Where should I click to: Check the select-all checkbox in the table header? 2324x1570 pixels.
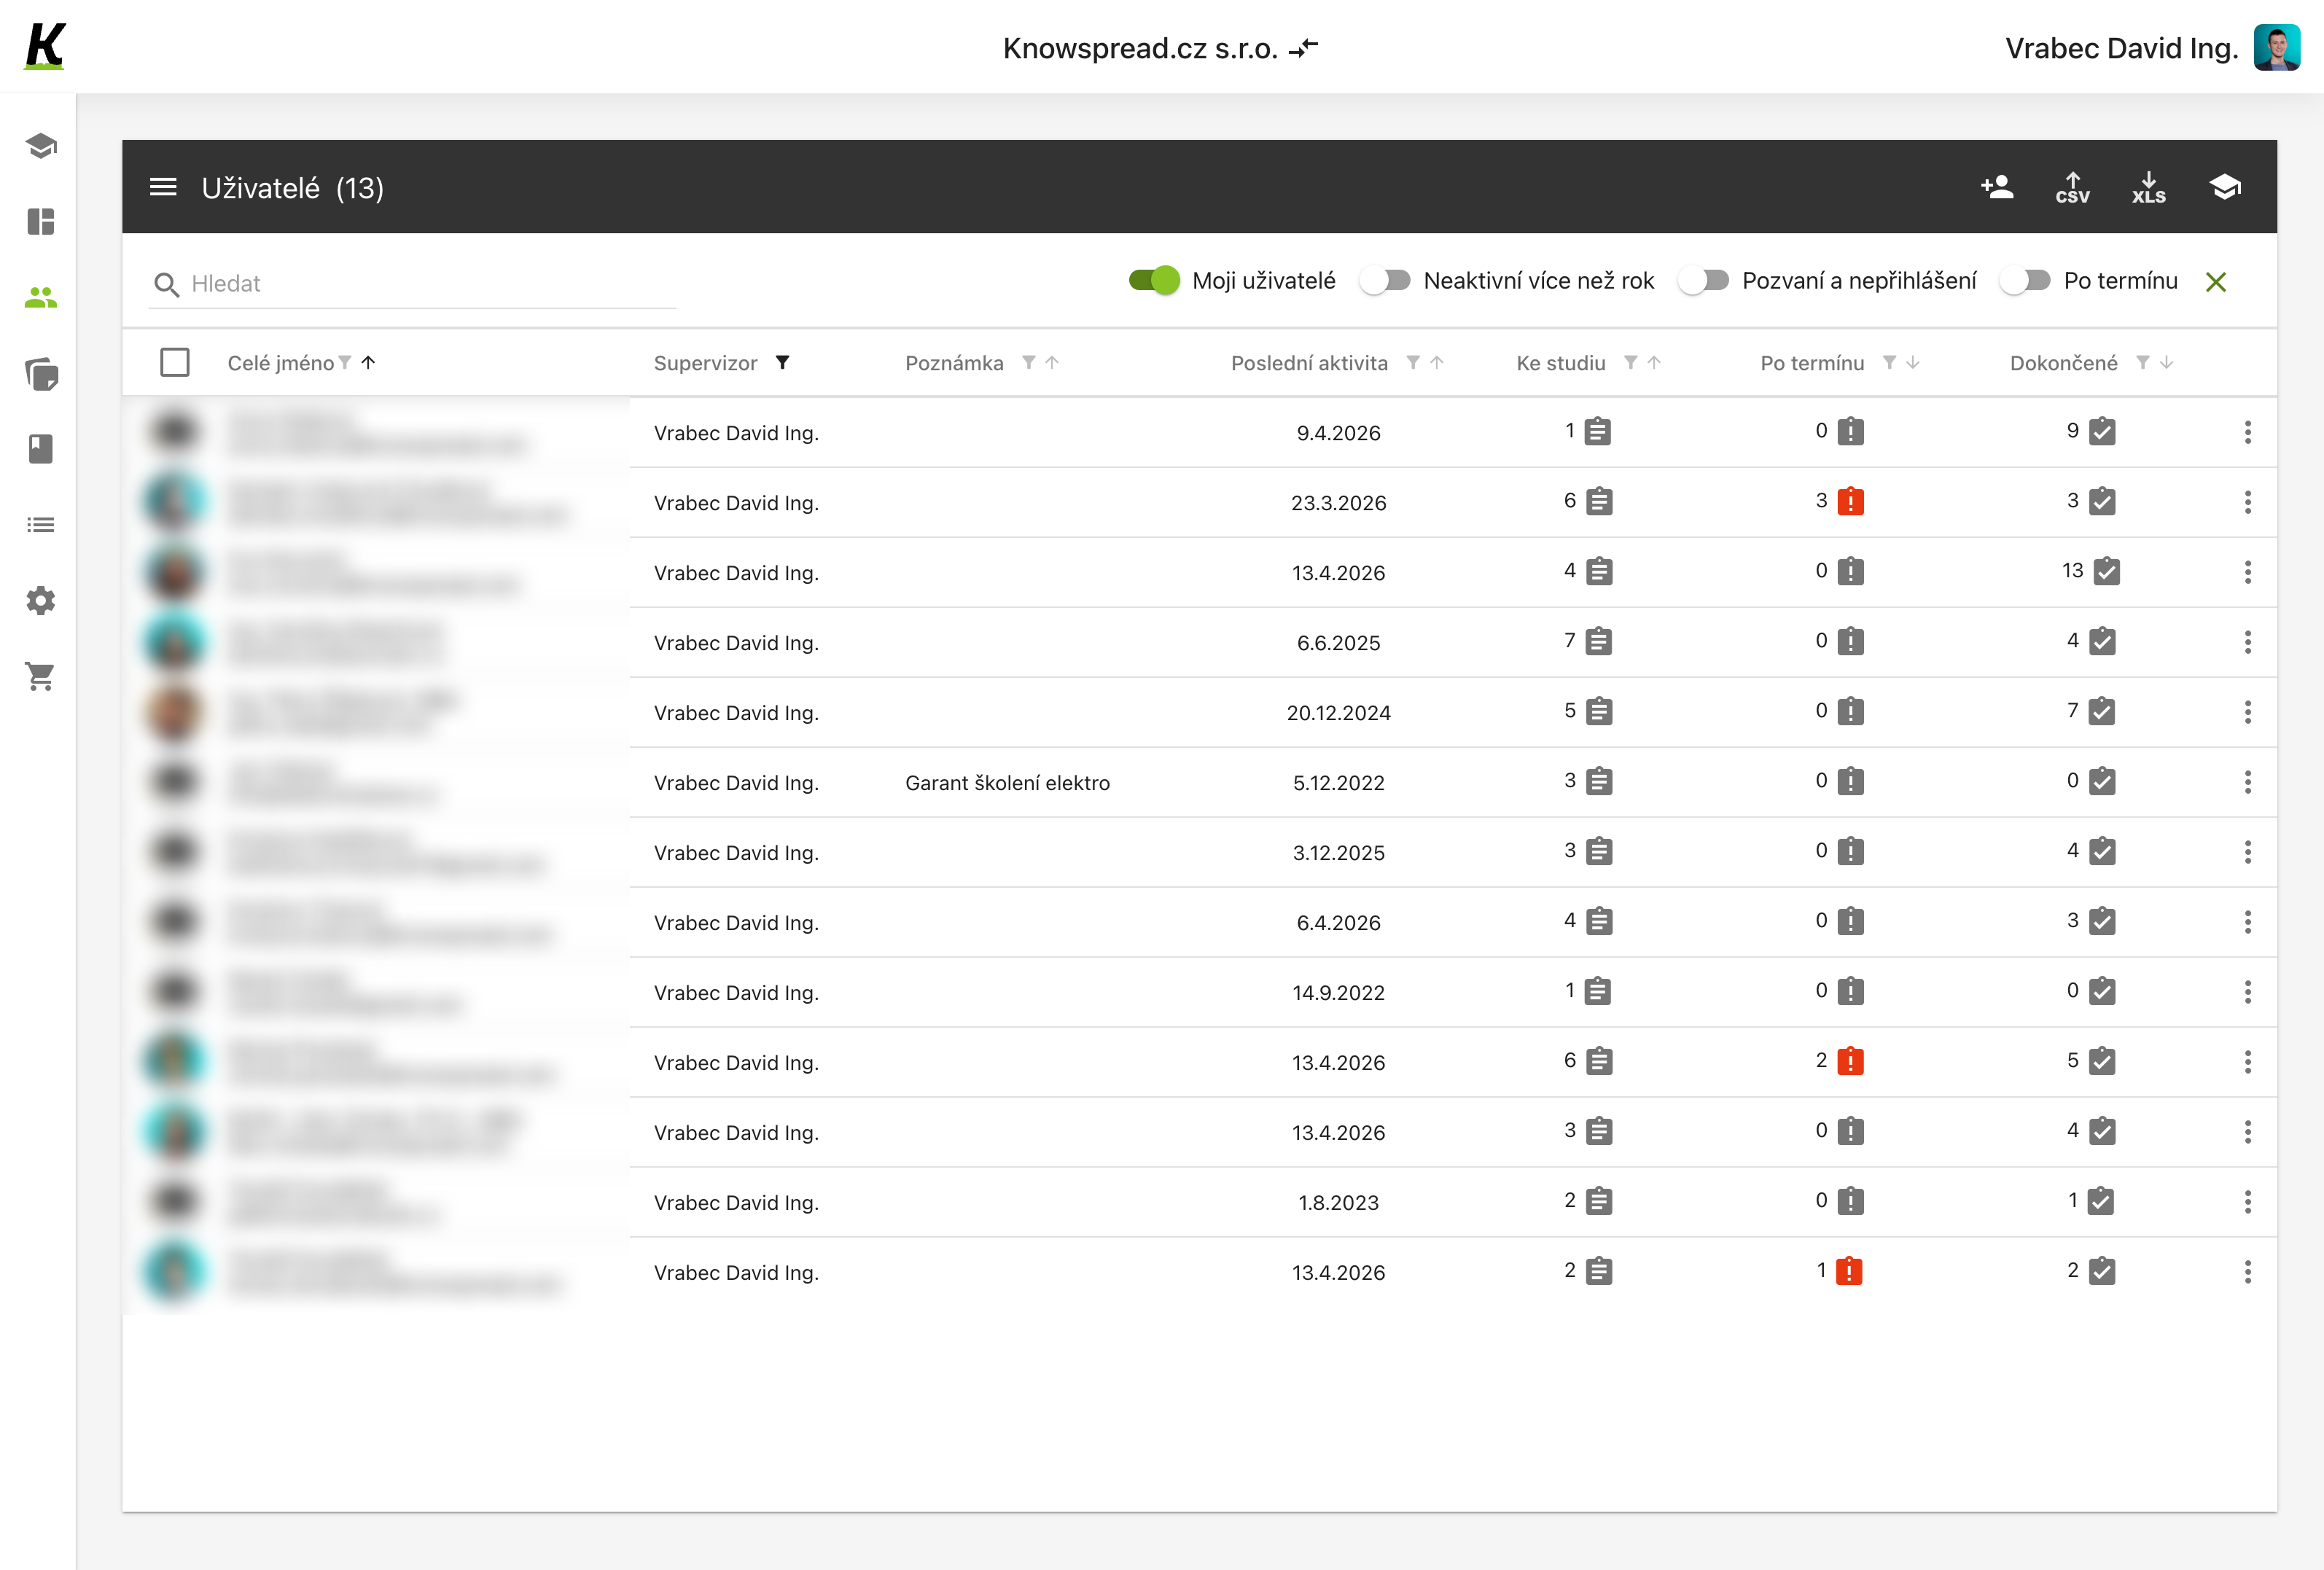coord(175,362)
